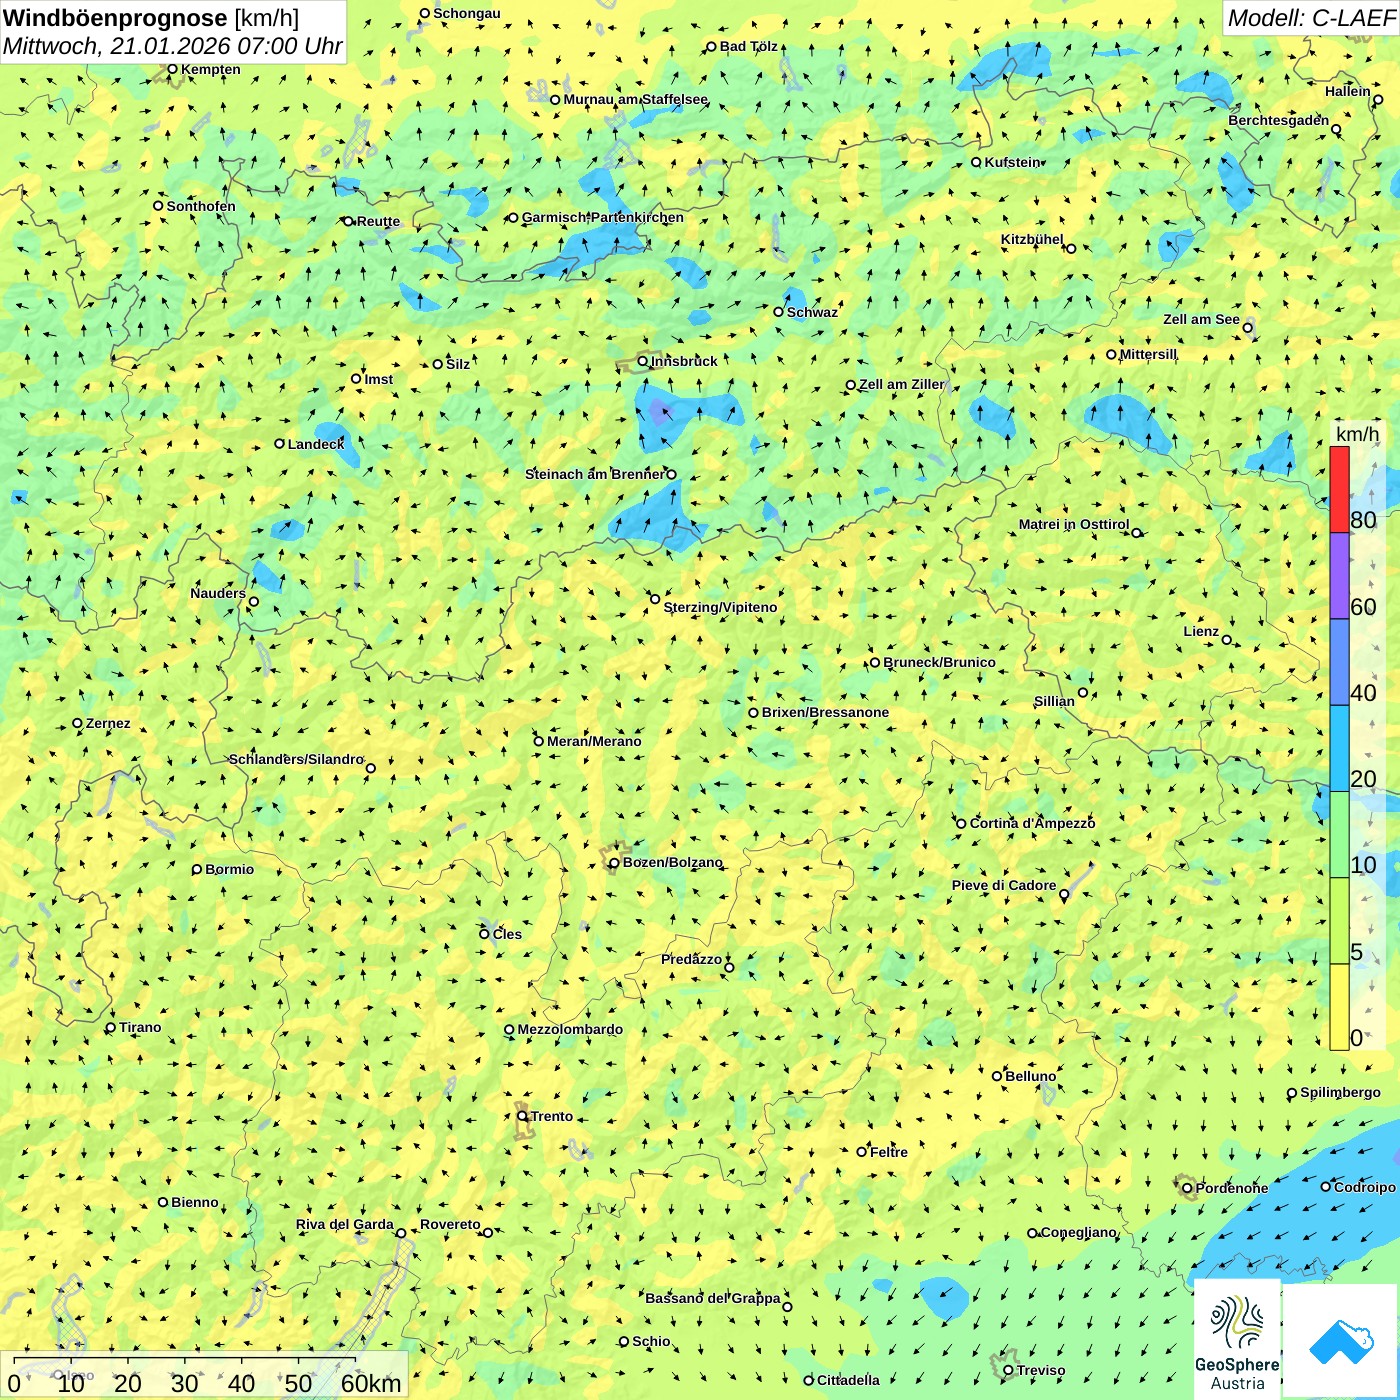This screenshot has height=1400, width=1400.
Task: Click the 'Windböenprognose [km/h]' title
Action: tap(151, 18)
